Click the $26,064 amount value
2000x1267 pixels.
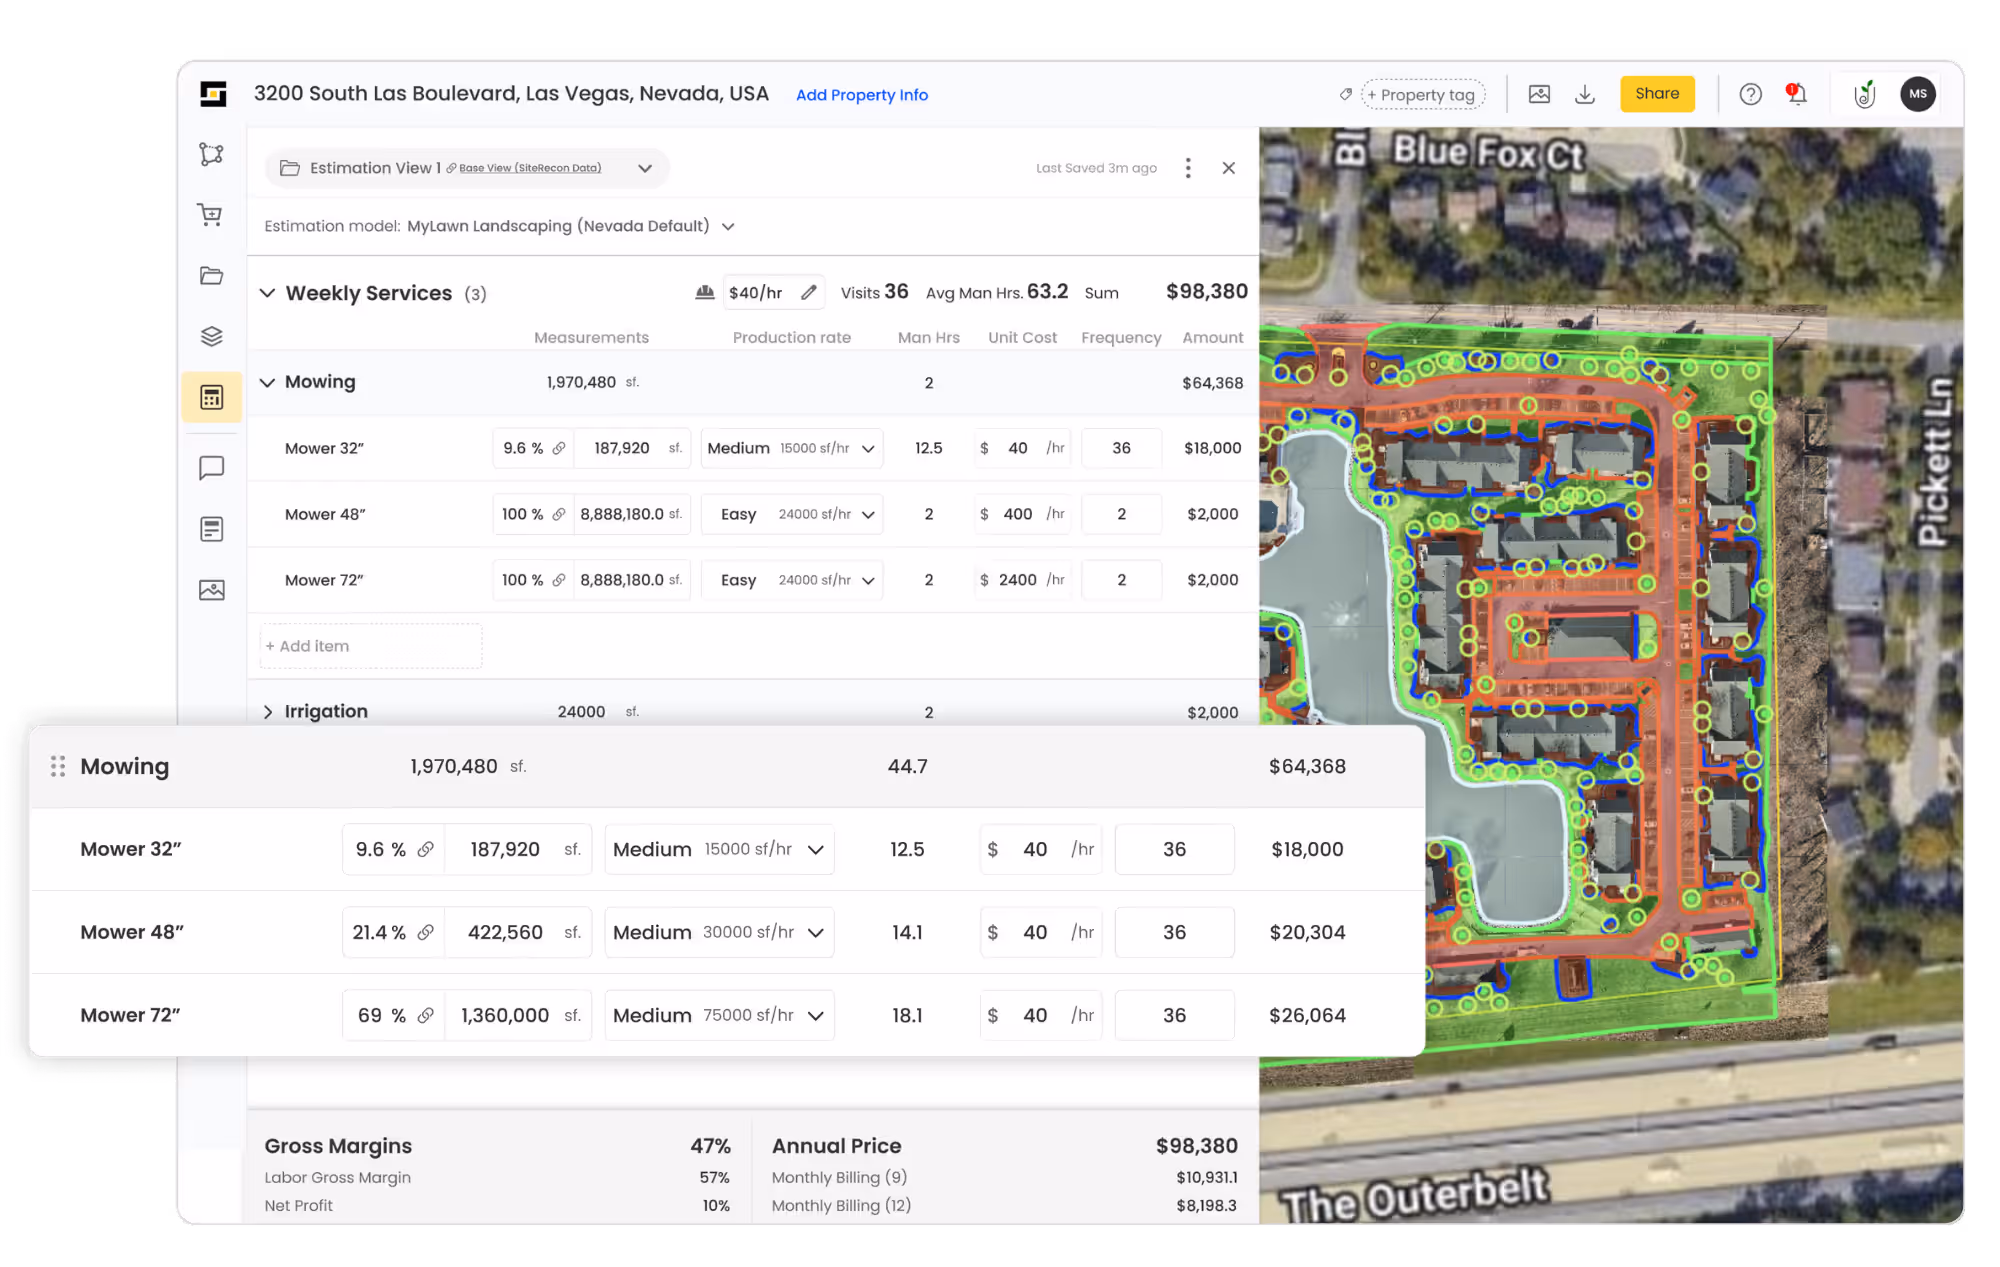(1307, 1015)
